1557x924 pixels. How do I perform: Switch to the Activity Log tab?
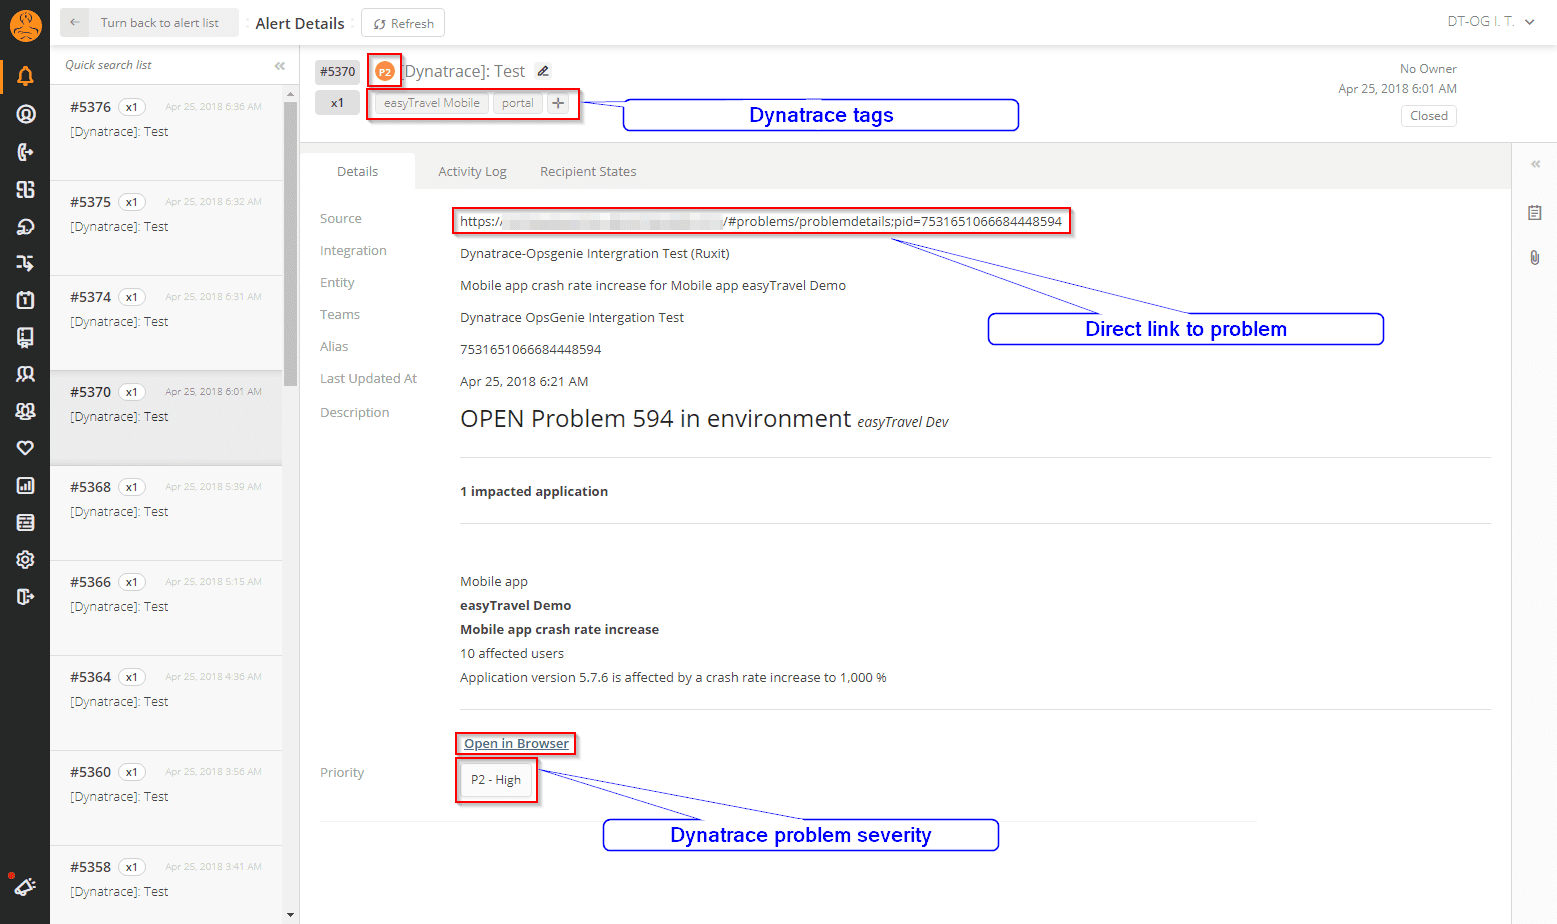(x=472, y=171)
